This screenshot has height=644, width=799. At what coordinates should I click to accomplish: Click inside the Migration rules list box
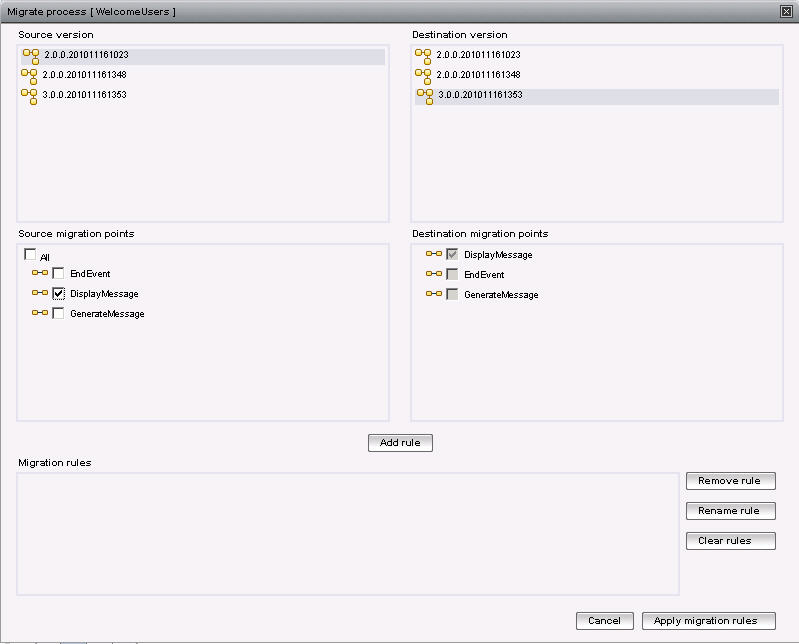point(348,534)
